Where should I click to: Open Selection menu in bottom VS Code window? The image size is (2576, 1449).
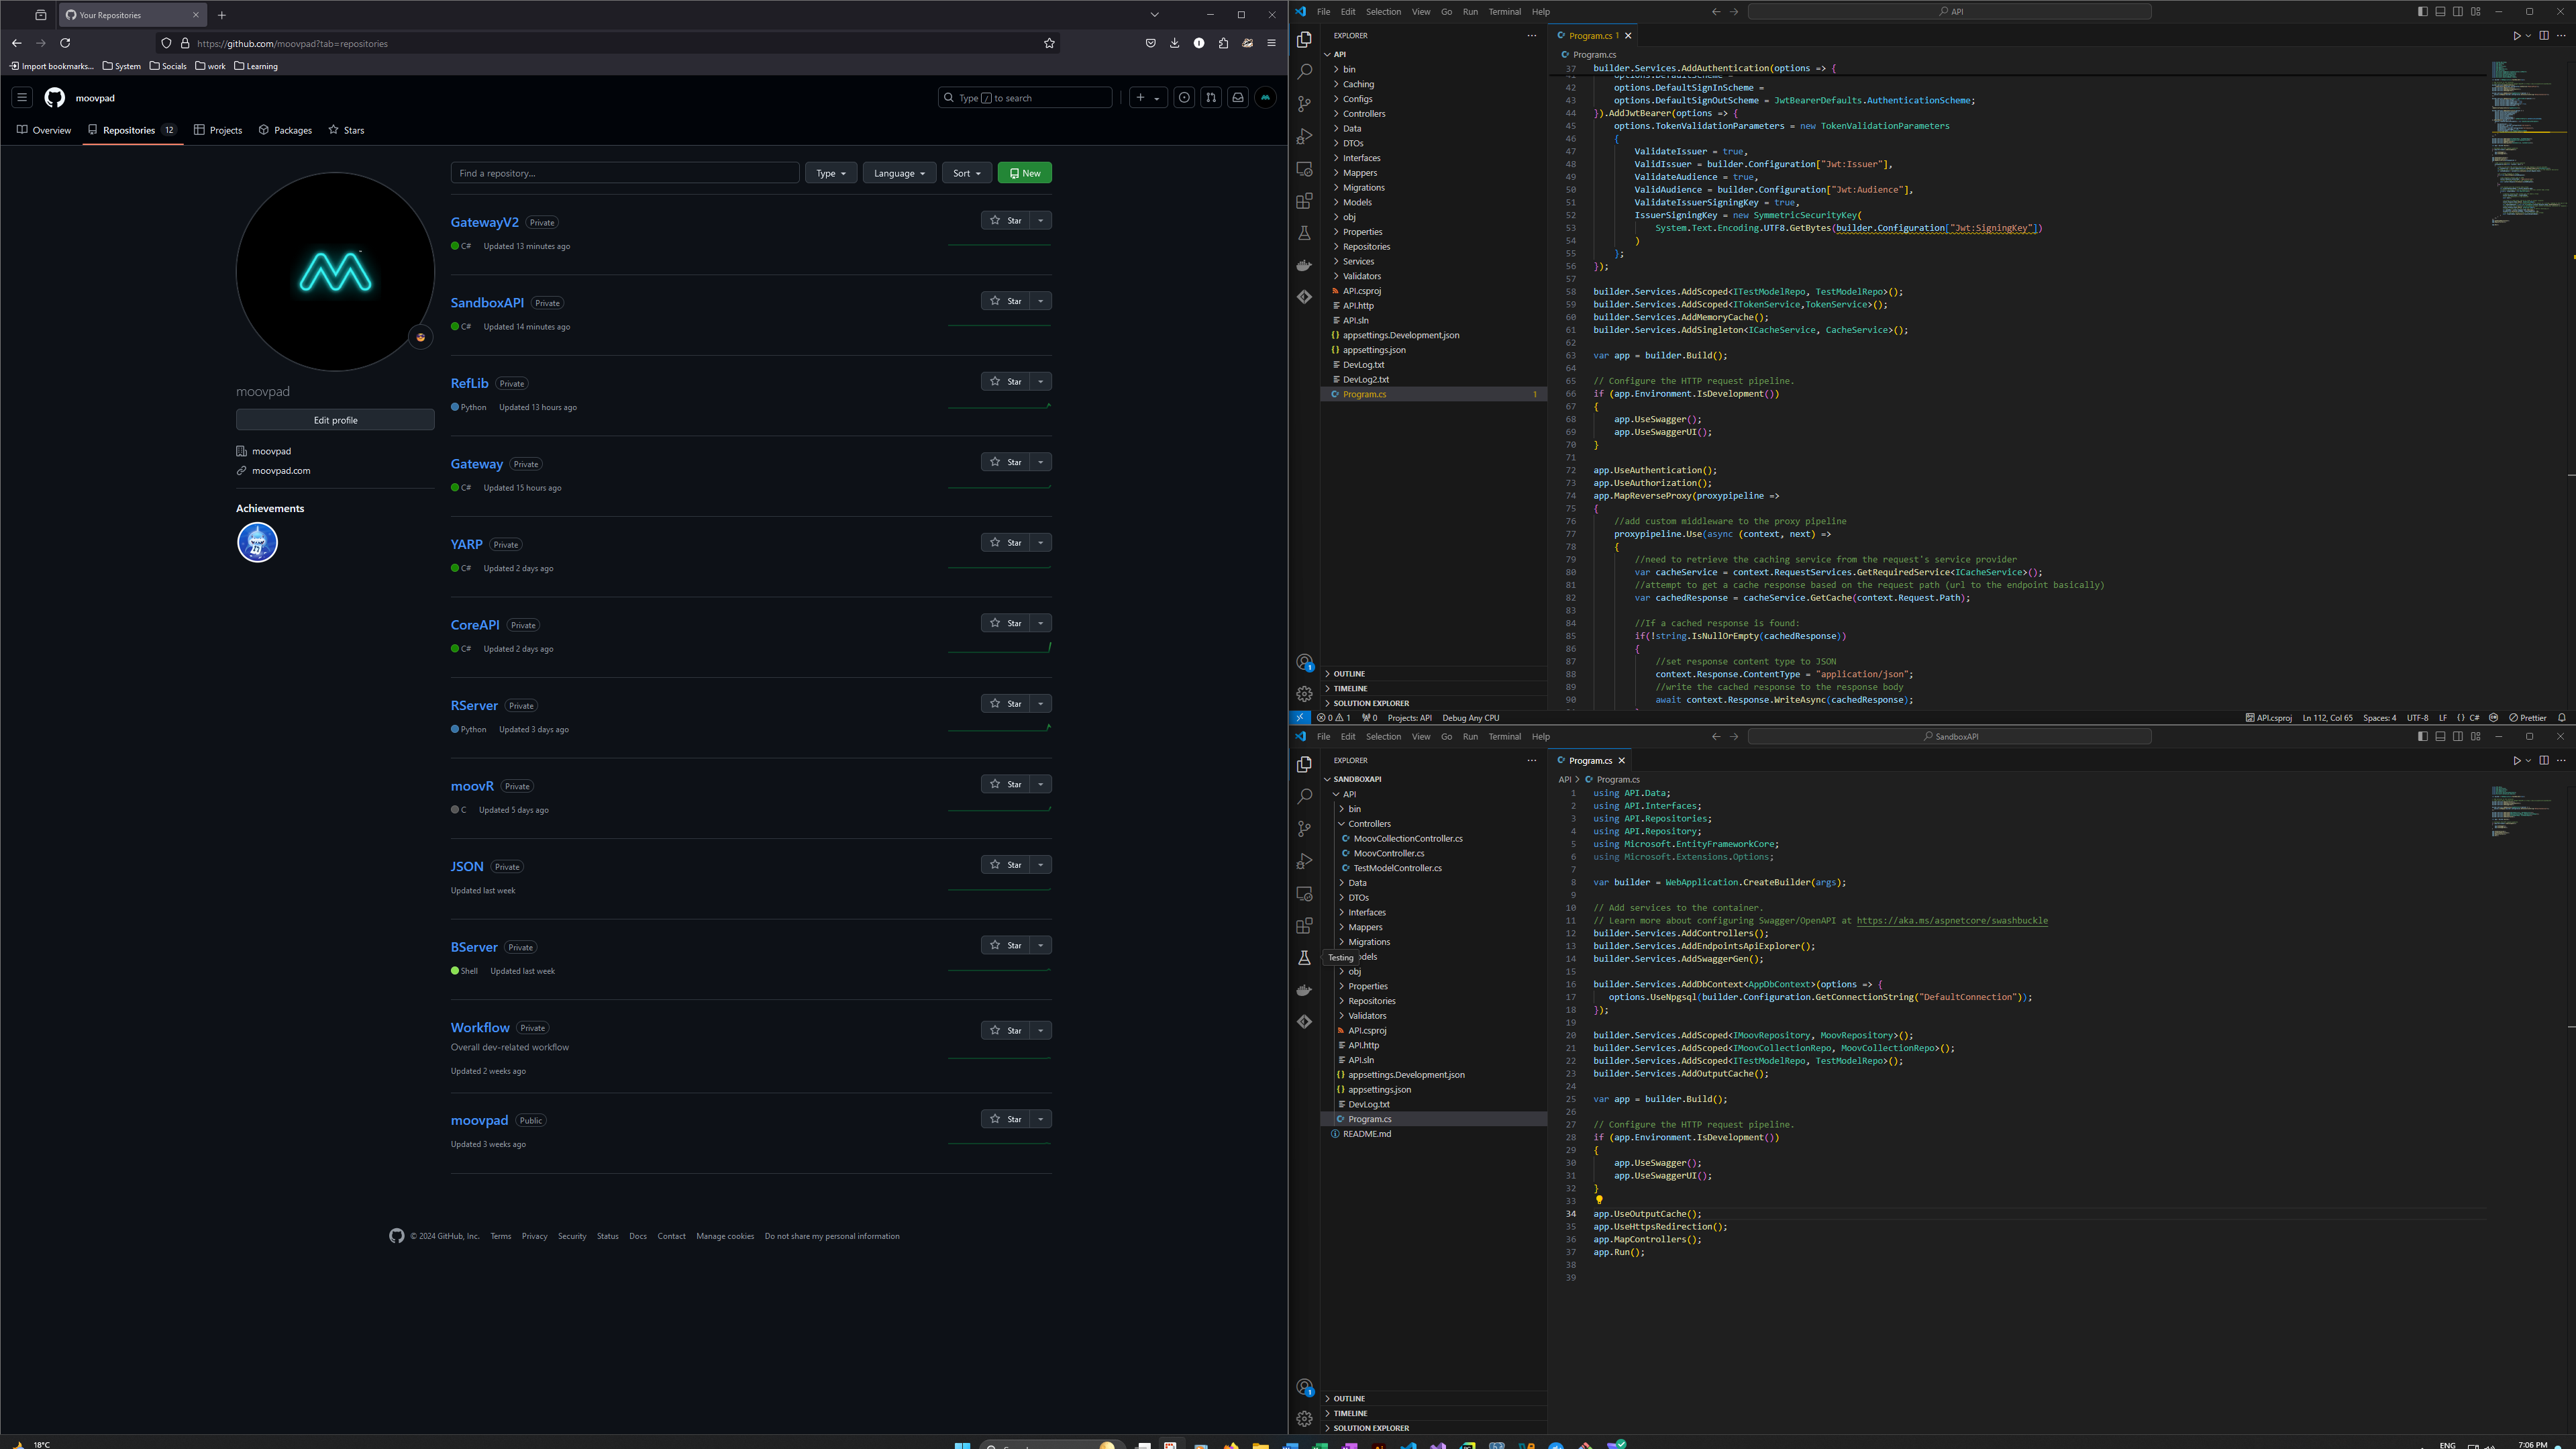[x=1383, y=736]
